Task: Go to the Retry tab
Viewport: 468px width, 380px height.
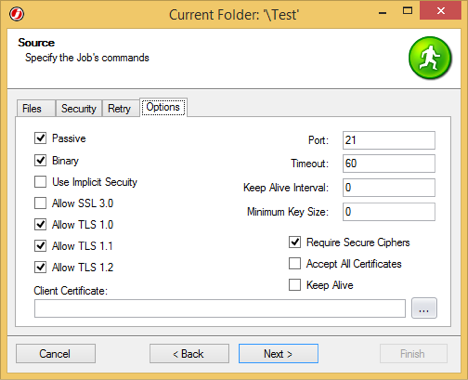Action: pyautogui.click(x=120, y=108)
